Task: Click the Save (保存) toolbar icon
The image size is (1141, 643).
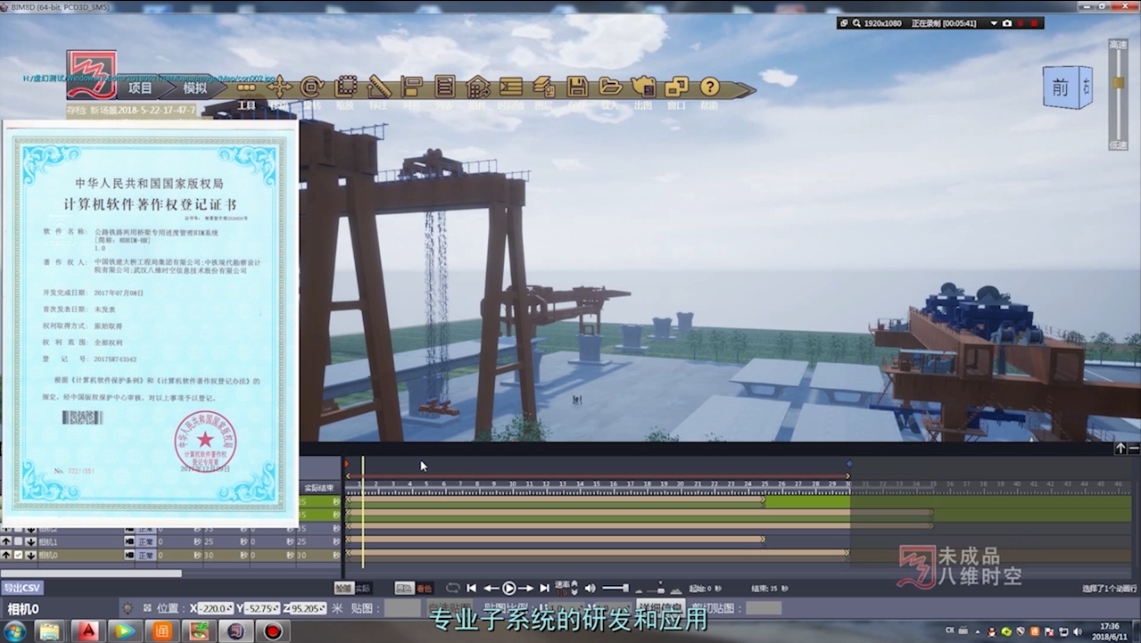Action: pos(577,87)
